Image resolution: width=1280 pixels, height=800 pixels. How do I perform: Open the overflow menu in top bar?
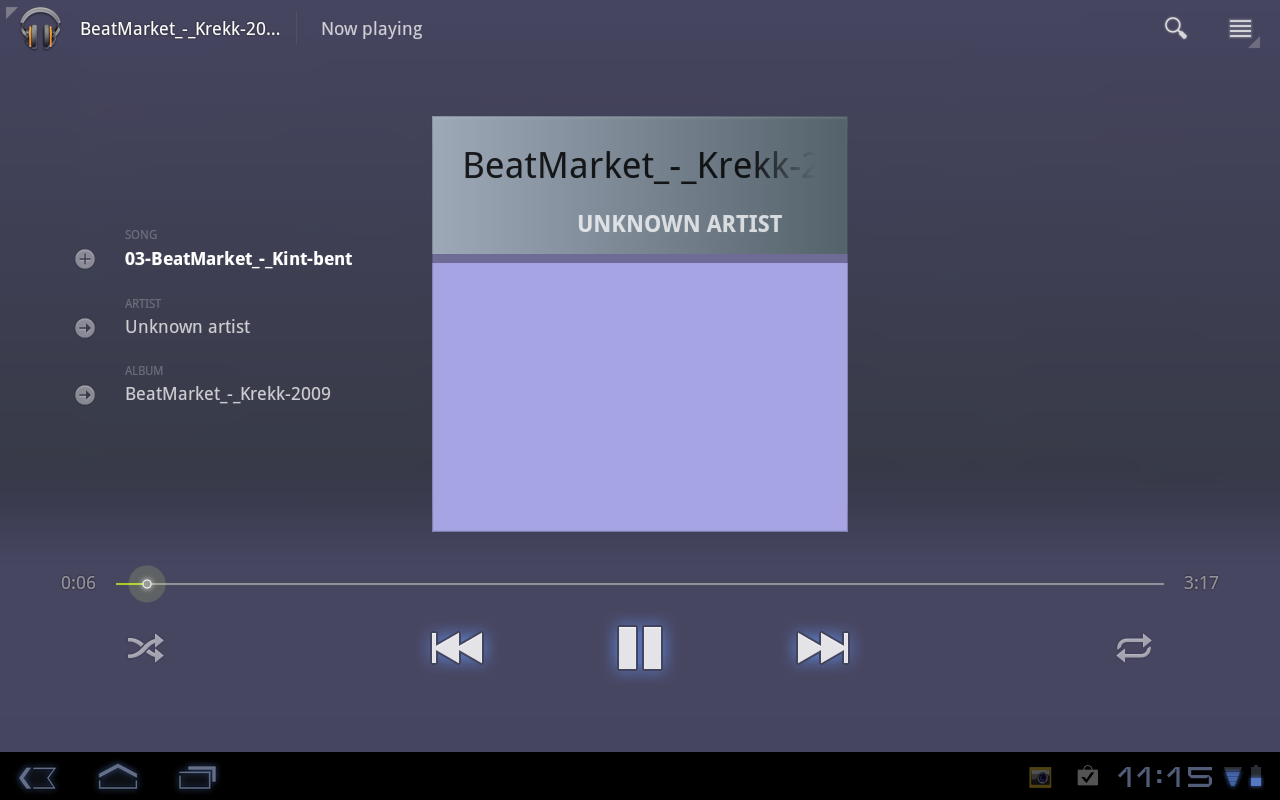pos(1240,28)
